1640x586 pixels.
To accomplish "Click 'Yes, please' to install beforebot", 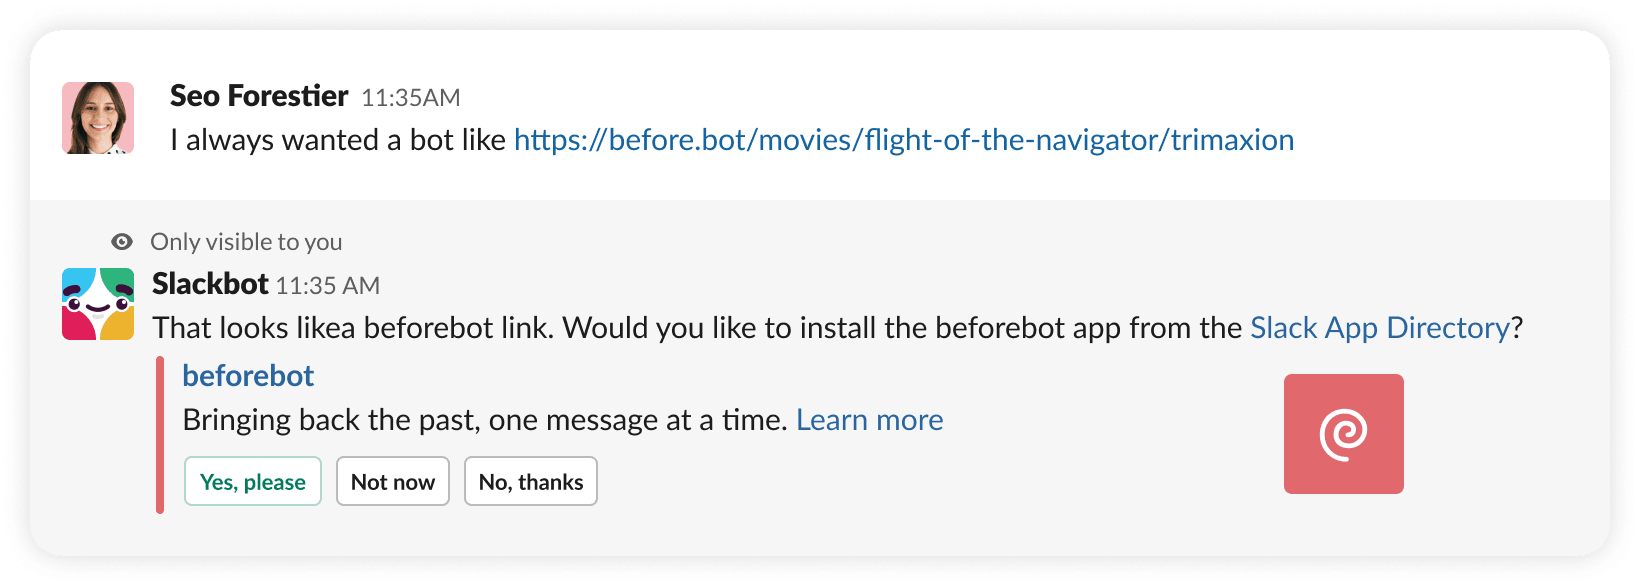I will tap(252, 481).
